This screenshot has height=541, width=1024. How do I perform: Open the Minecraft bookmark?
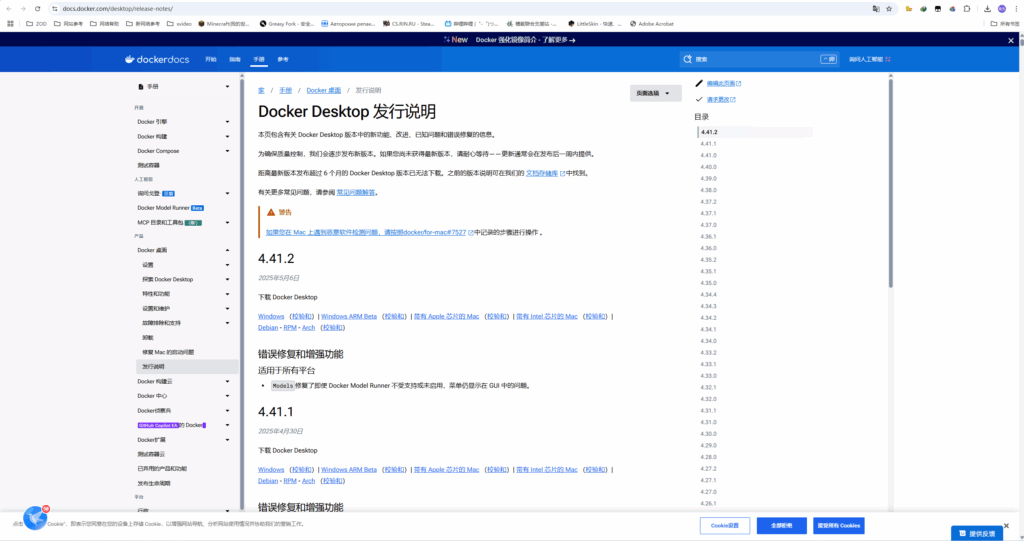click(223, 24)
